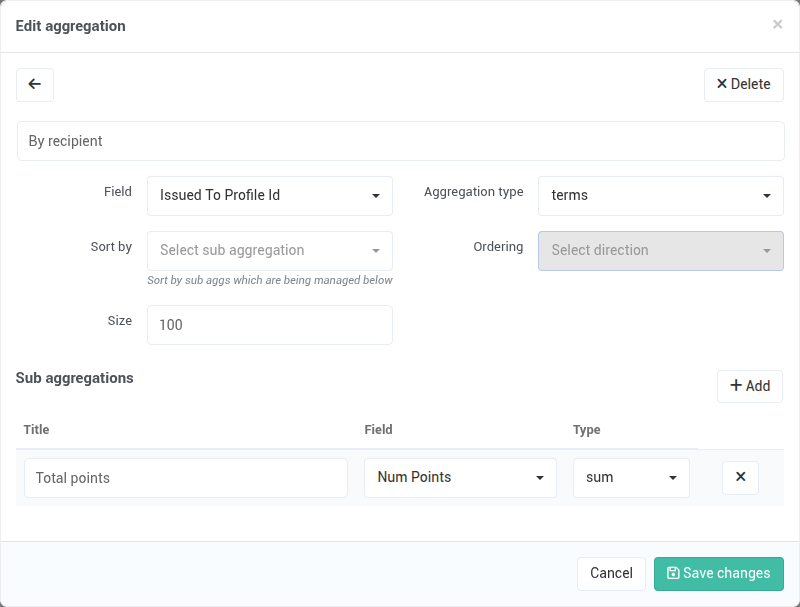Click the 'Type' column header
The height and width of the screenshot is (607, 800).
(x=586, y=429)
